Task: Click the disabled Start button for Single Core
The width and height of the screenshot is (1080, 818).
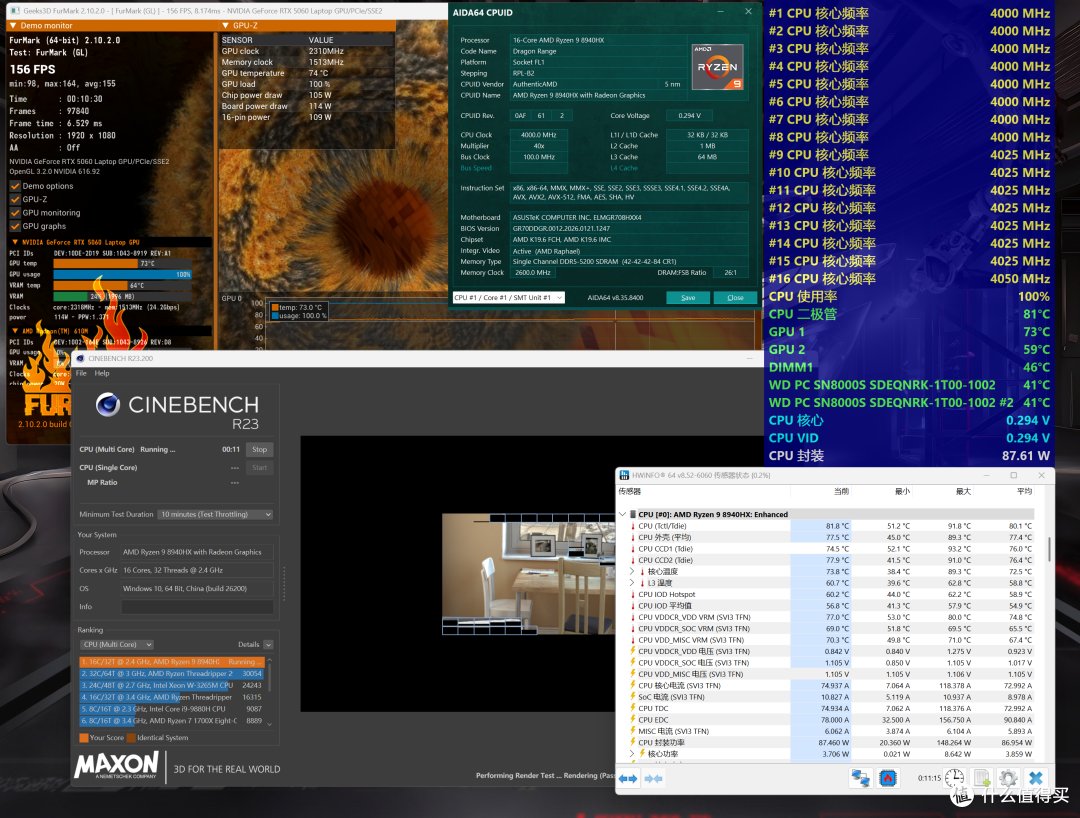Action: (x=260, y=468)
